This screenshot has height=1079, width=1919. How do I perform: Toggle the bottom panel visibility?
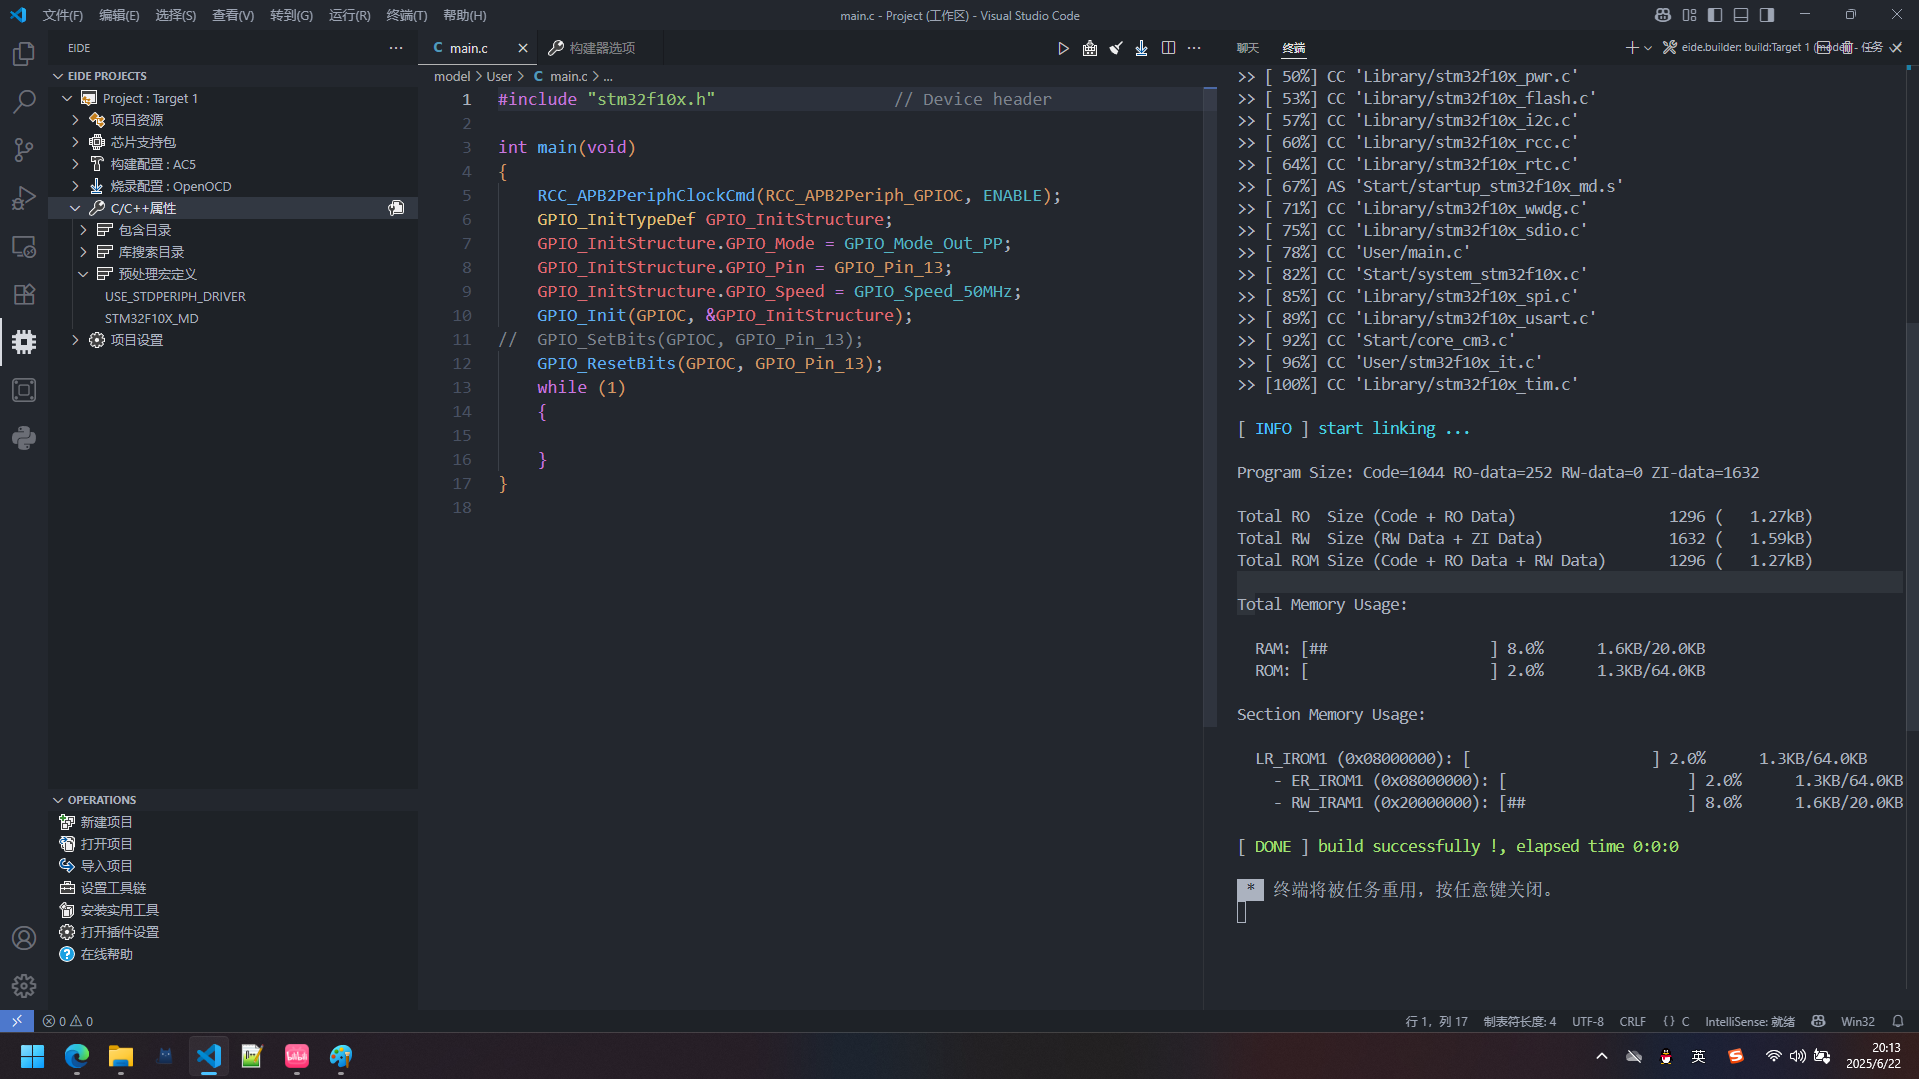pos(1741,15)
